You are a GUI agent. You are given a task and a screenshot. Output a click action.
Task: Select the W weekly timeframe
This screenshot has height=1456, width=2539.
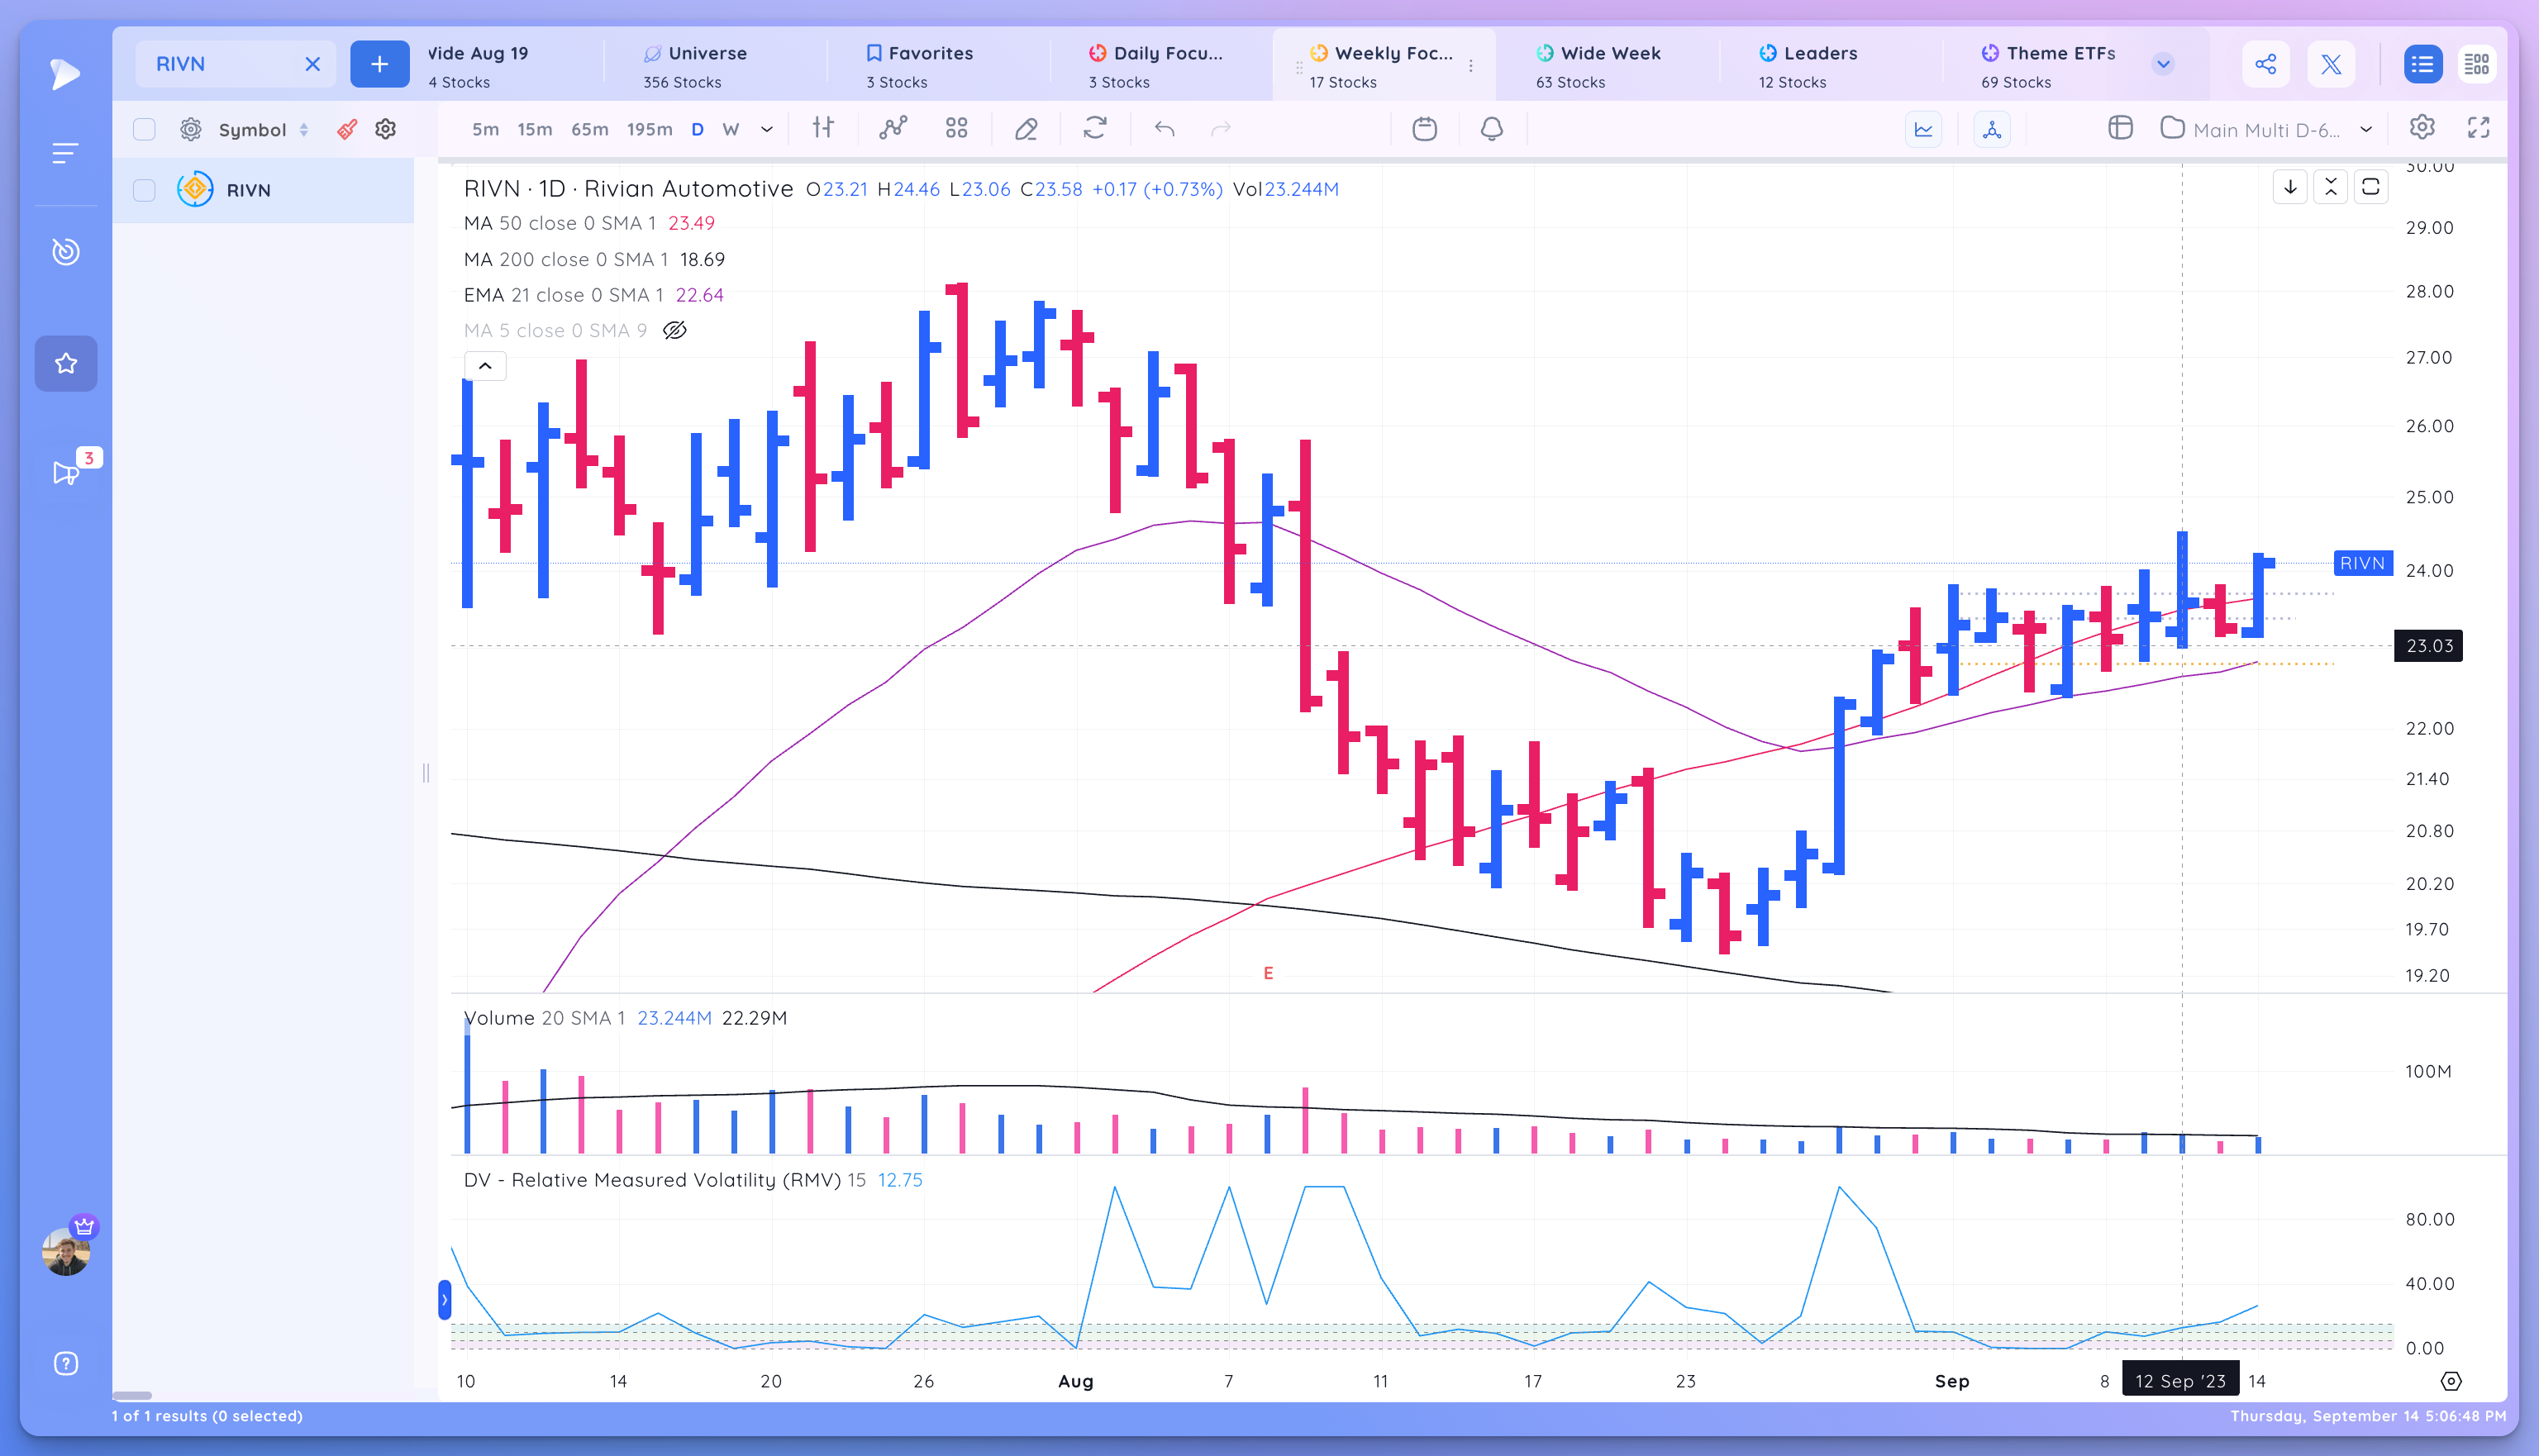coord(731,129)
